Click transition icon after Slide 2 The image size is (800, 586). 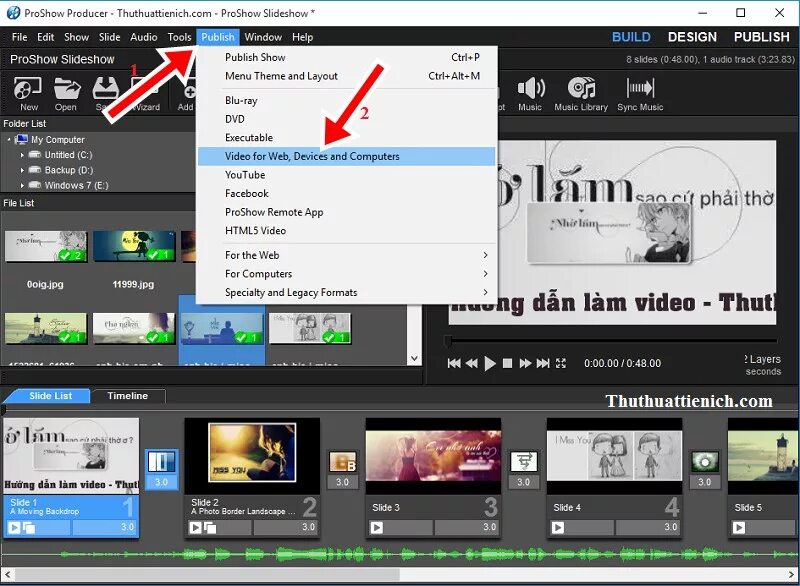[x=342, y=462]
